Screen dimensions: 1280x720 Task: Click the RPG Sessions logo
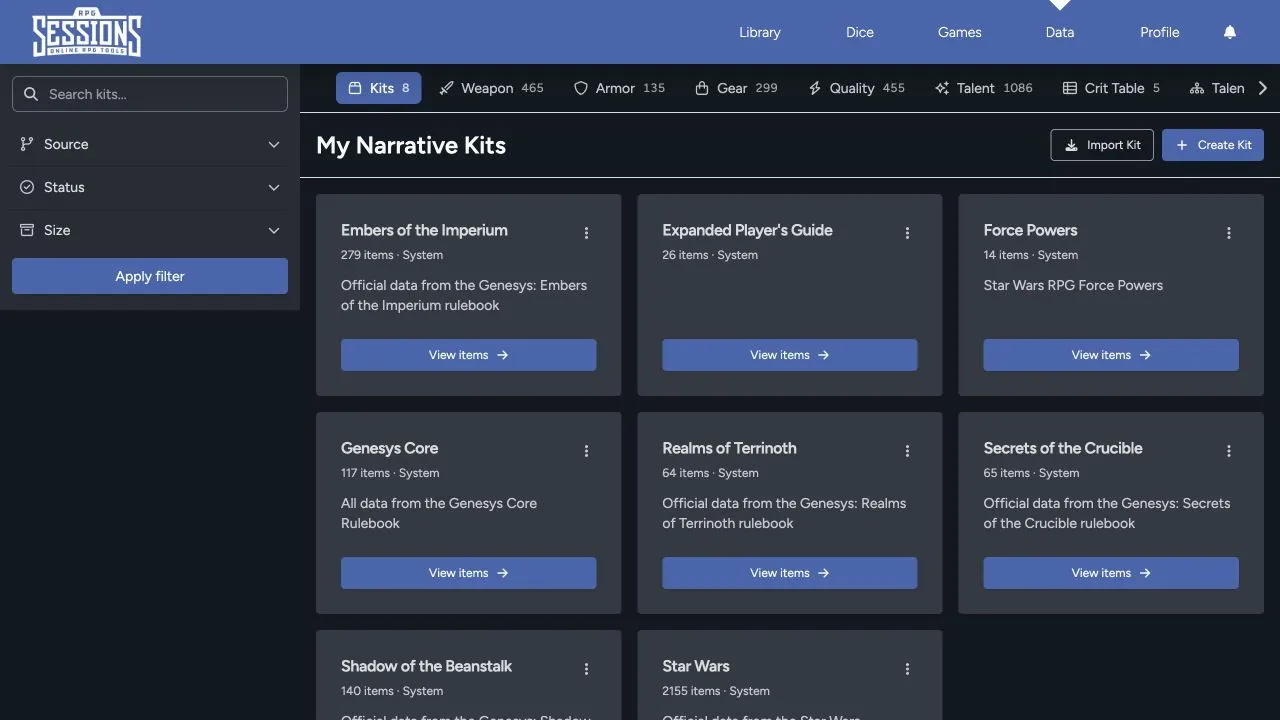(x=87, y=33)
